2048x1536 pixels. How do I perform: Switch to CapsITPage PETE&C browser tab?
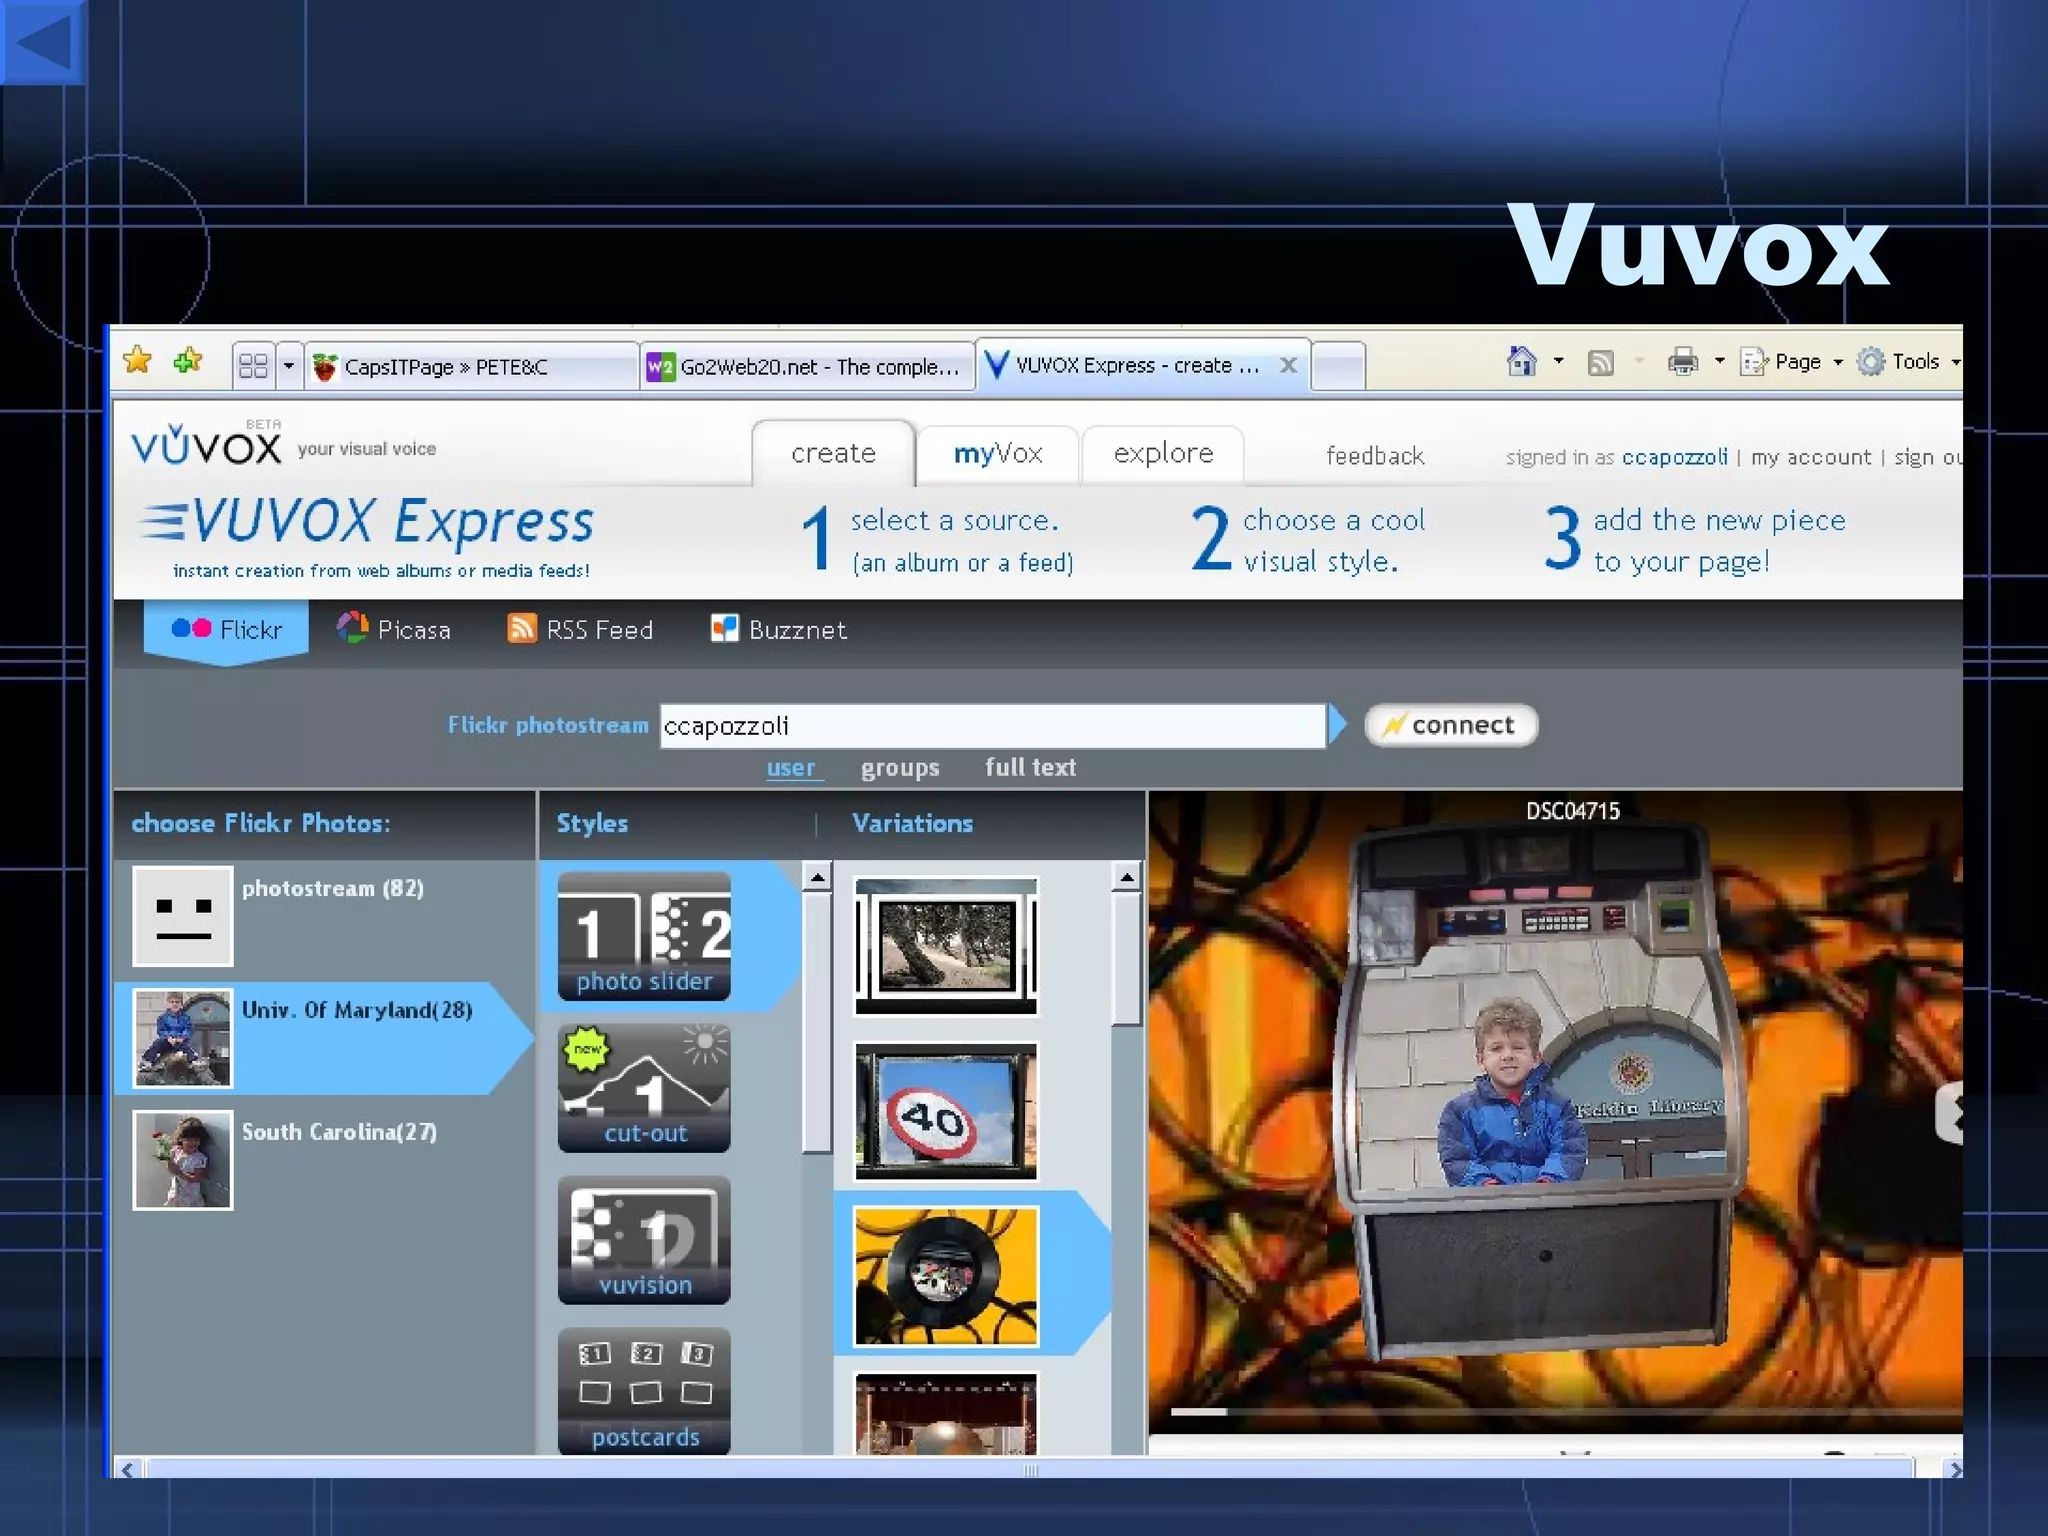coord(472,367)
